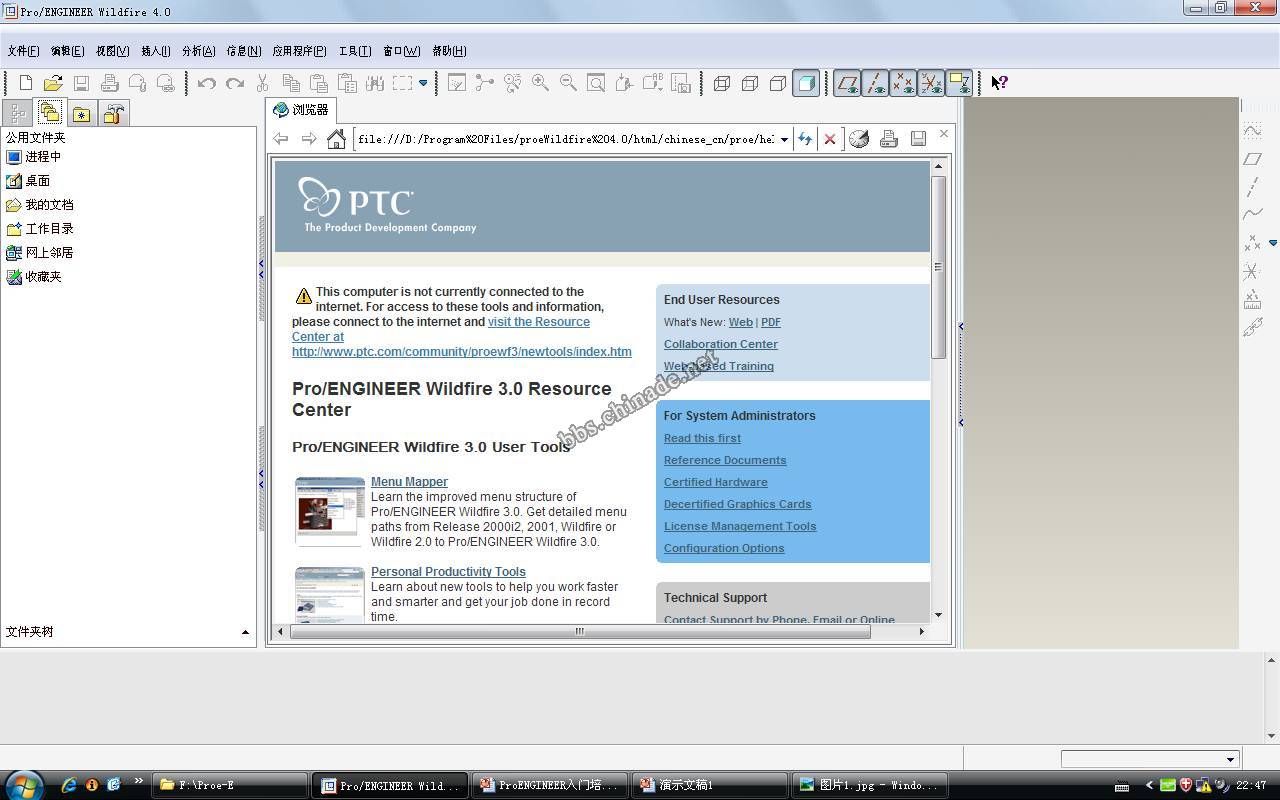1280x800 pixels.
Task: Open the browser address history dropdown
Action: click(x=784, y=139)
